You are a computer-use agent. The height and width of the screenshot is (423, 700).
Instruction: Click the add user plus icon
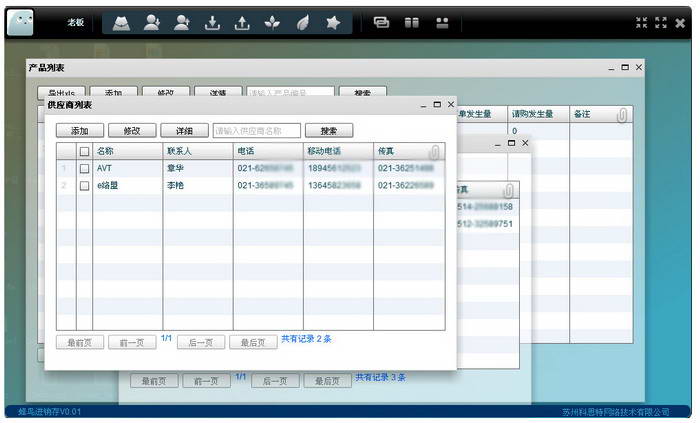pyautogui.click(x=182, y=23)
